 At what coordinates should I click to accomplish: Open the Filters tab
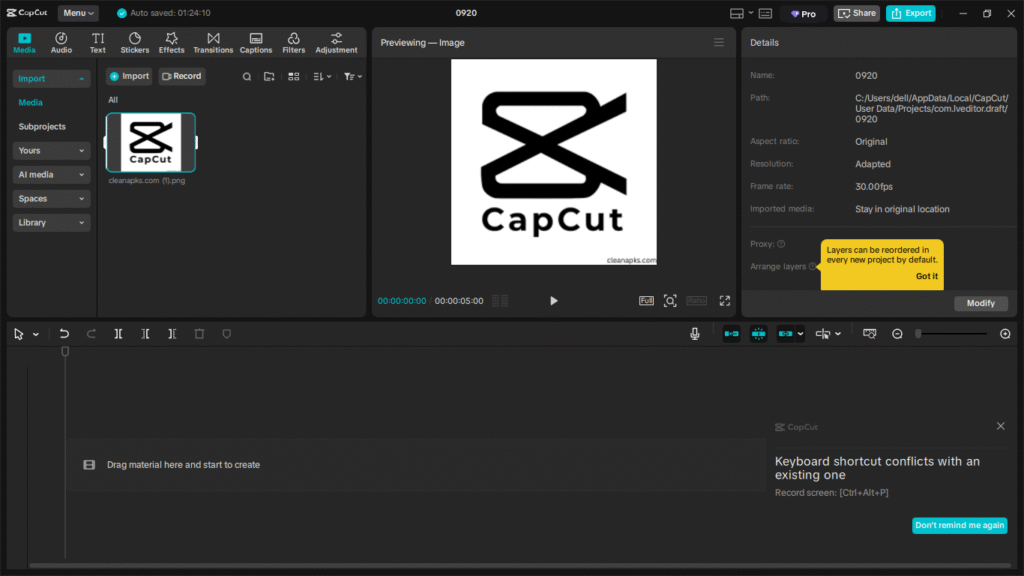tap(293, 42)
